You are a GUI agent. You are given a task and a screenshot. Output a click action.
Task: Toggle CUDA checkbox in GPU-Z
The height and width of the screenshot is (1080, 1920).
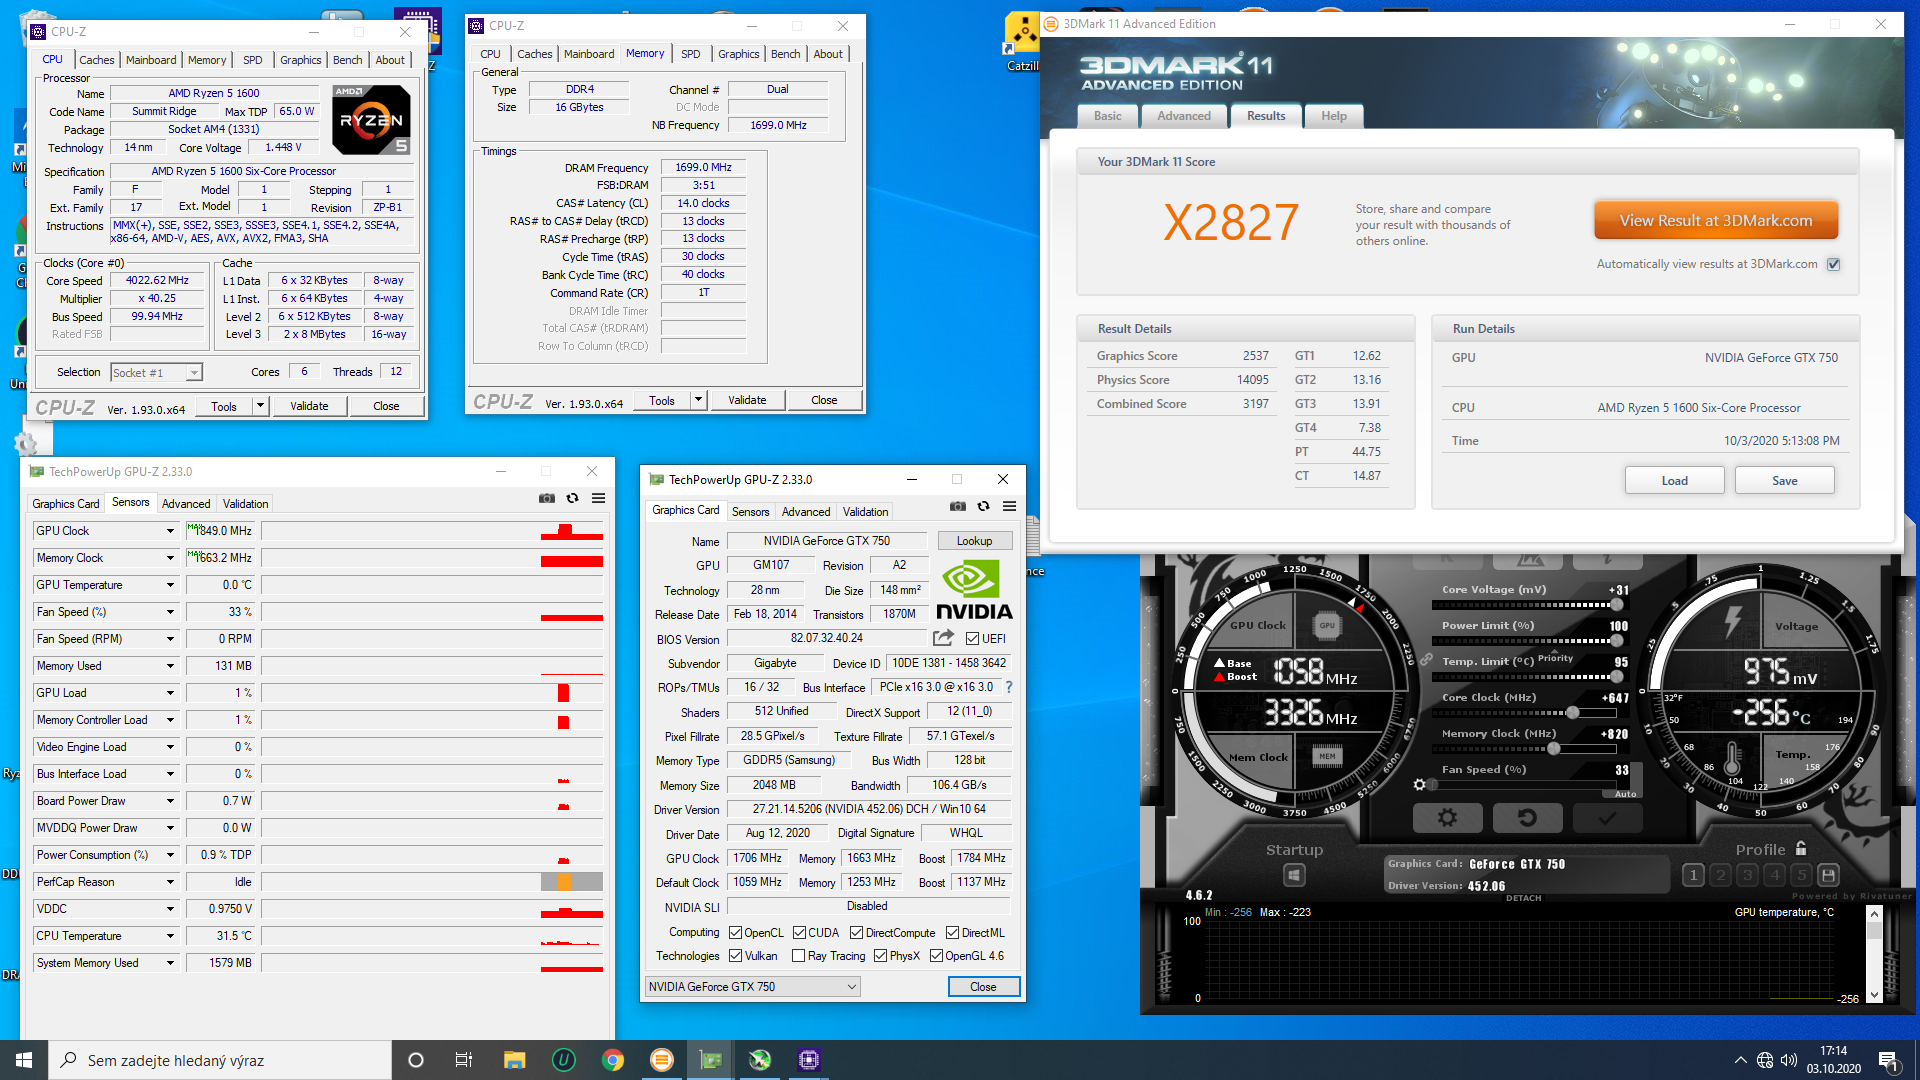pyautogui.click(x=800, y=933)
